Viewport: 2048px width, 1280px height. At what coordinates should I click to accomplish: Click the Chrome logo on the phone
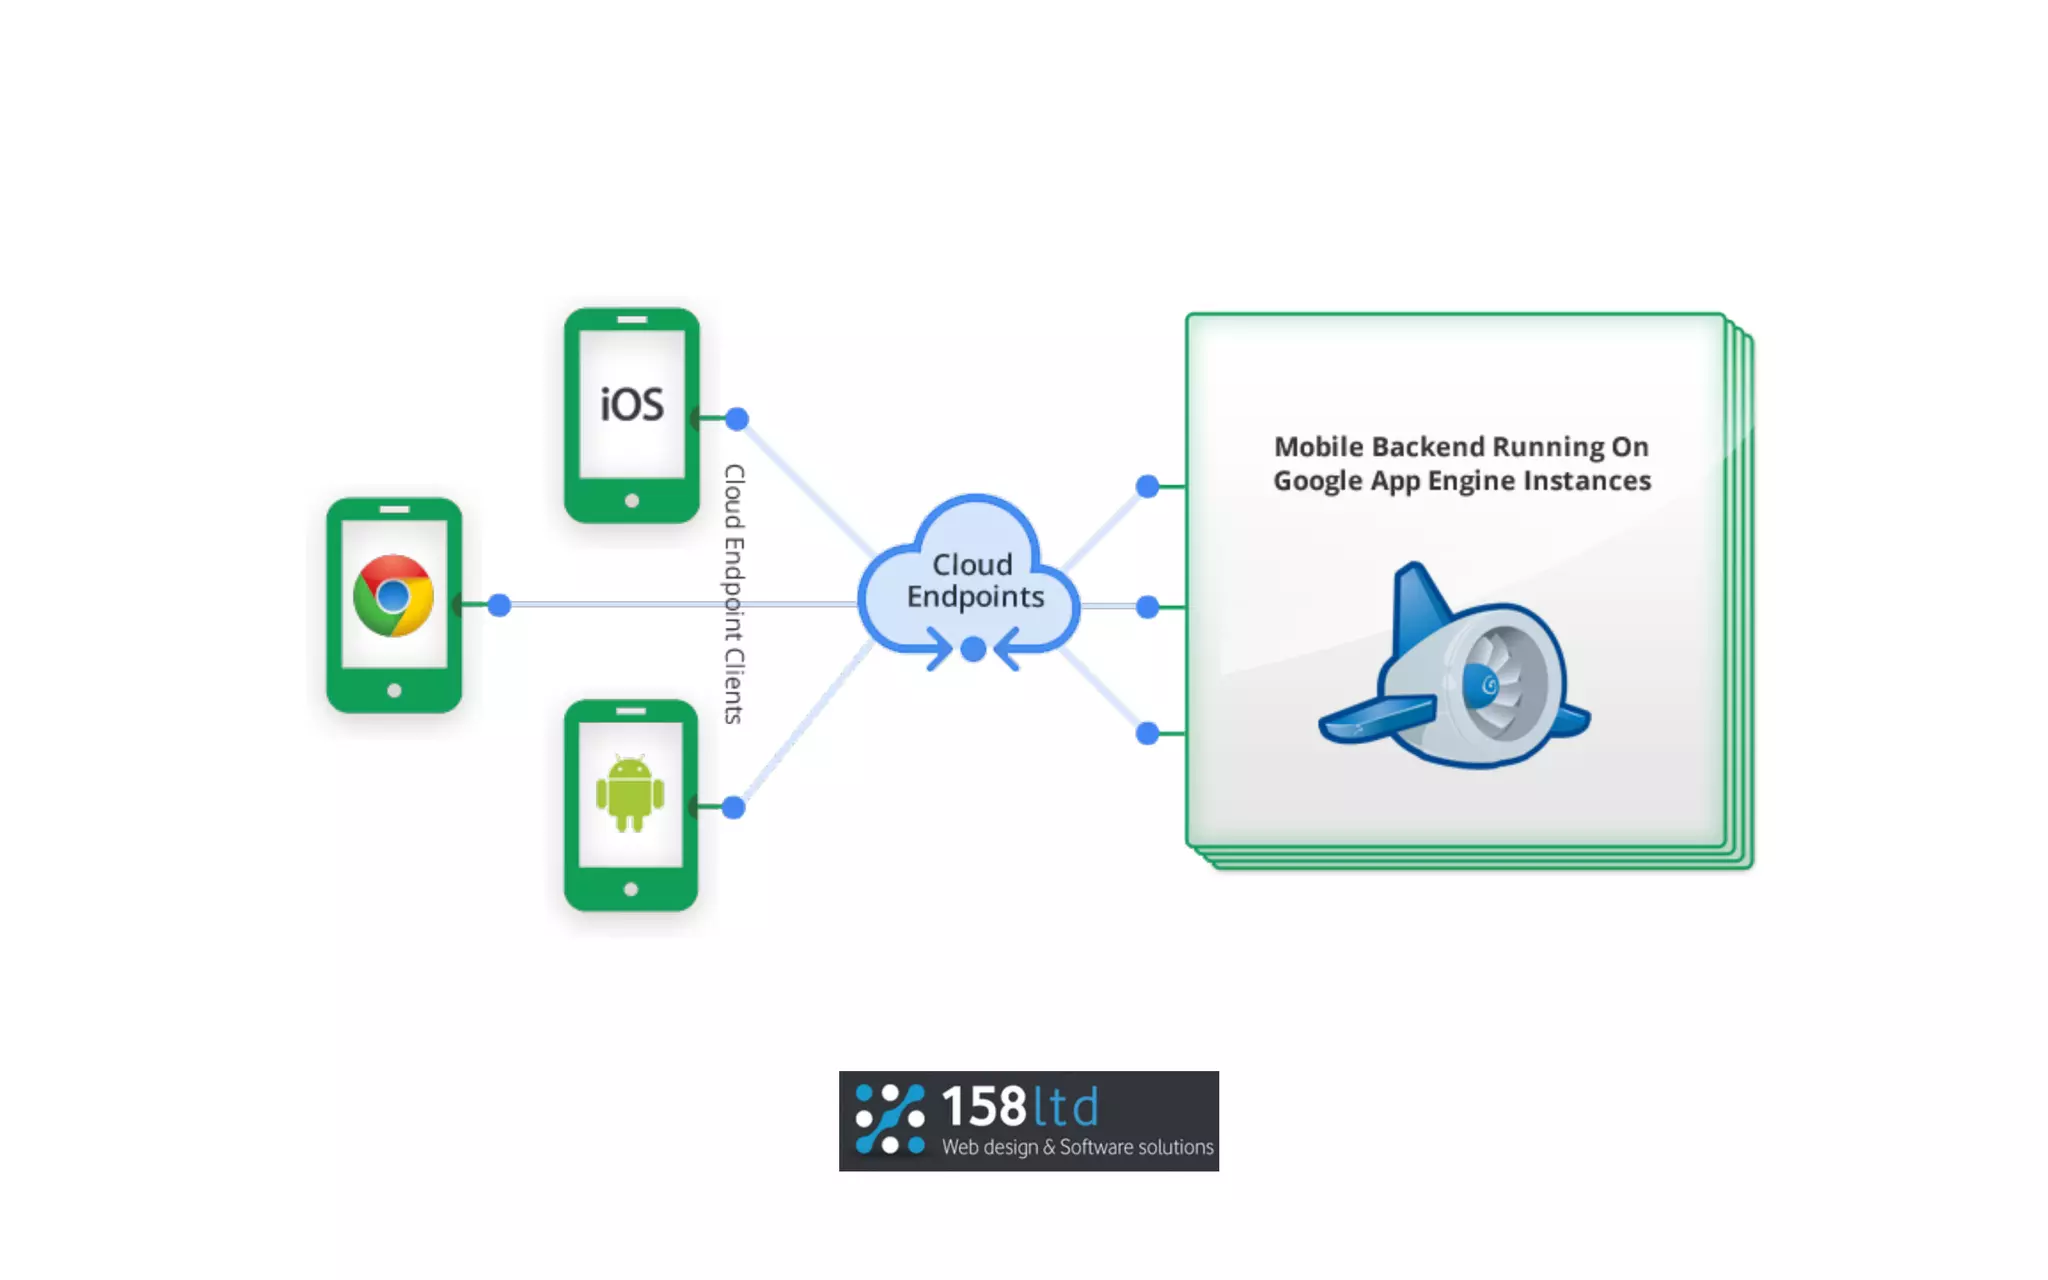(393, 596)
